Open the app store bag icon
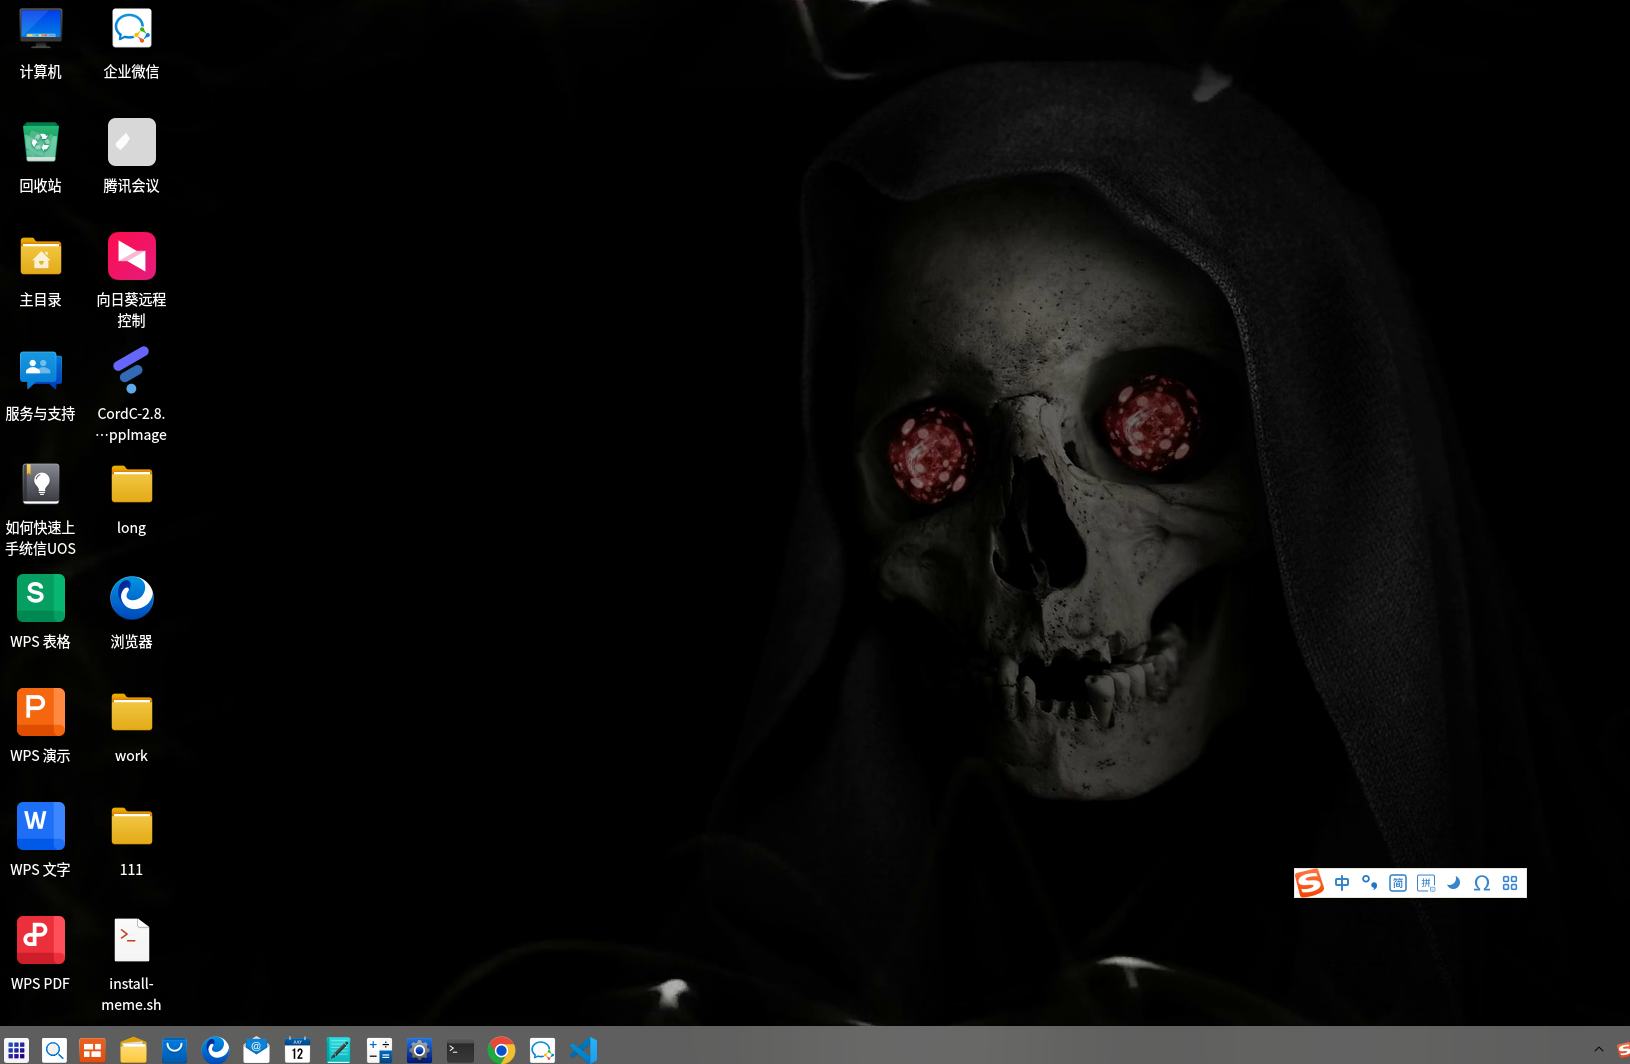Screen dimensions: 1630x1064 pyautogui.click(x=175, y=1050)
